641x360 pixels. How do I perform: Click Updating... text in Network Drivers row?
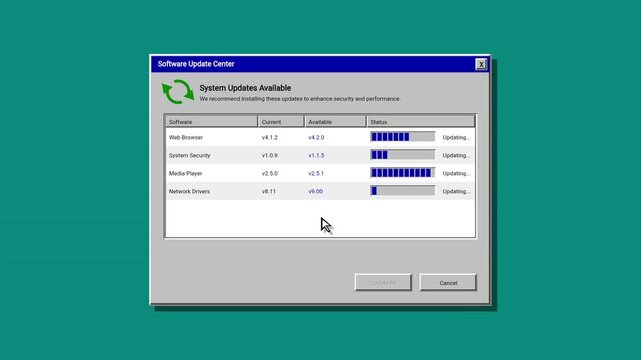456,191
